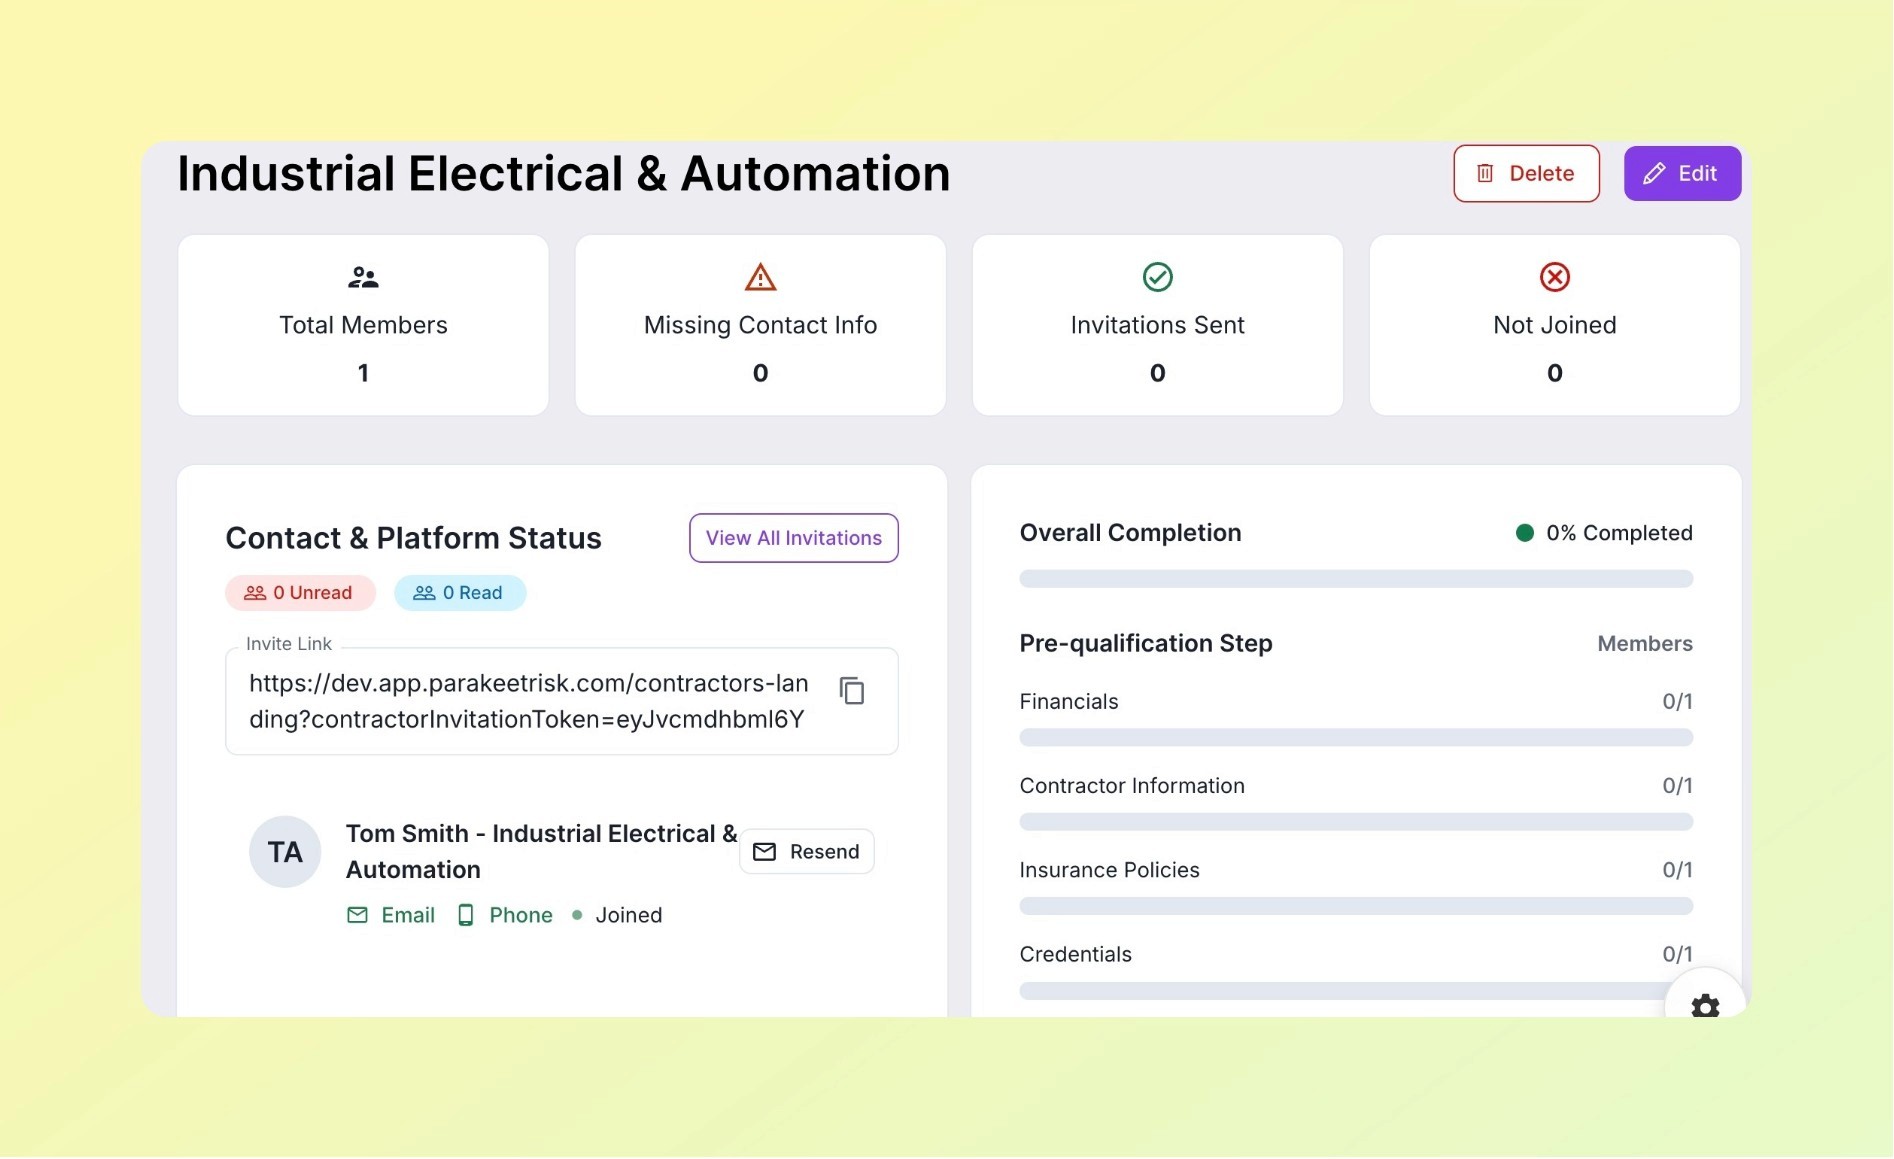Click the Insurance Policies progress bar

coord(1356,906)
